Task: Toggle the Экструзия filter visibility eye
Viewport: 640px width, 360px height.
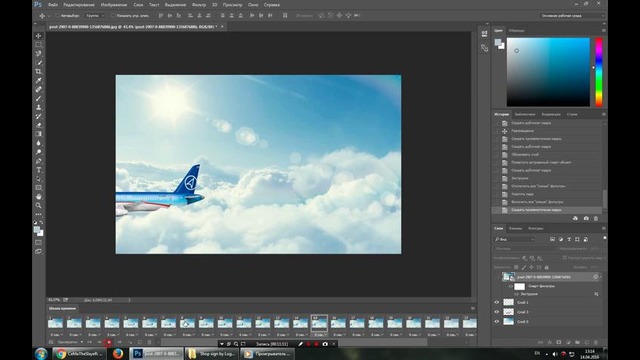Action: tap(516, 294)
